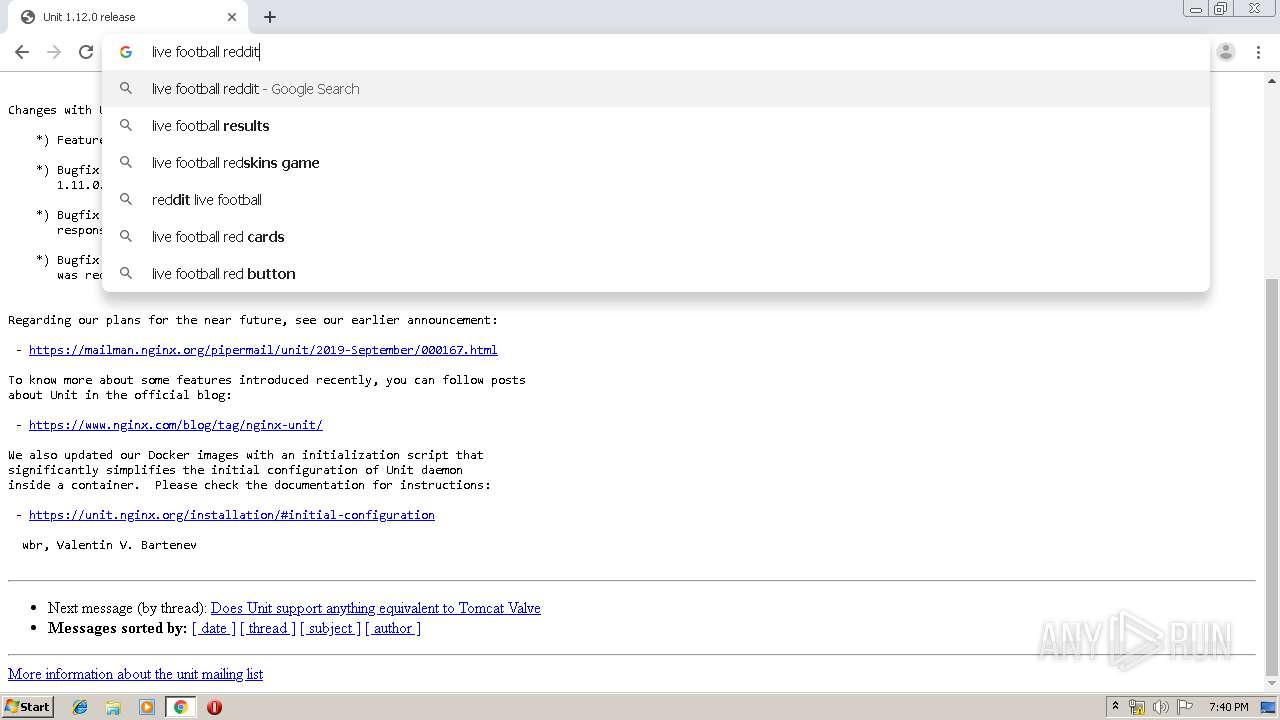
Task: Reload the page with the refresh icon
Action: point(86,52)
